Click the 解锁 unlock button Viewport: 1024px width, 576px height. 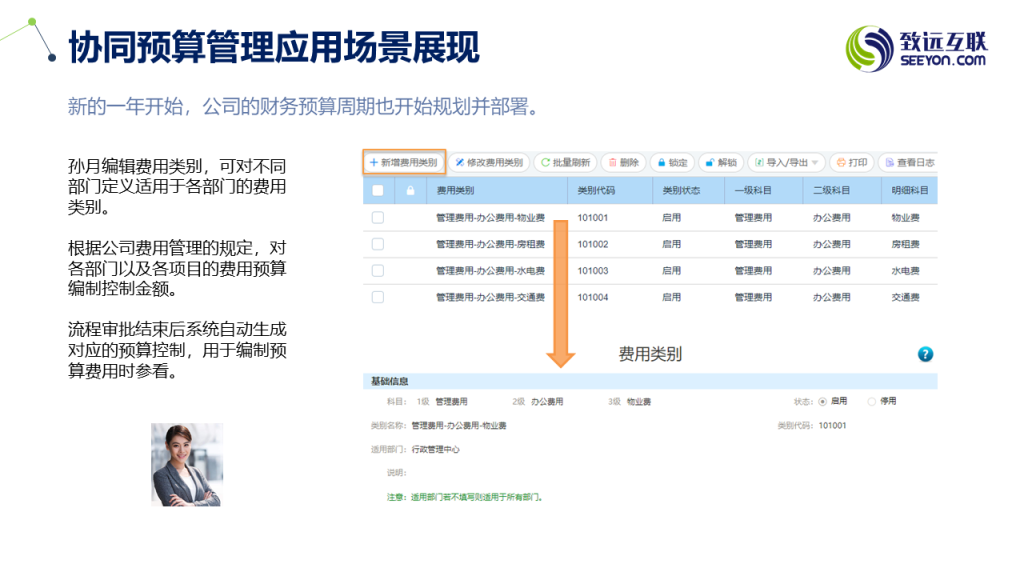click(x=720, y=162)
